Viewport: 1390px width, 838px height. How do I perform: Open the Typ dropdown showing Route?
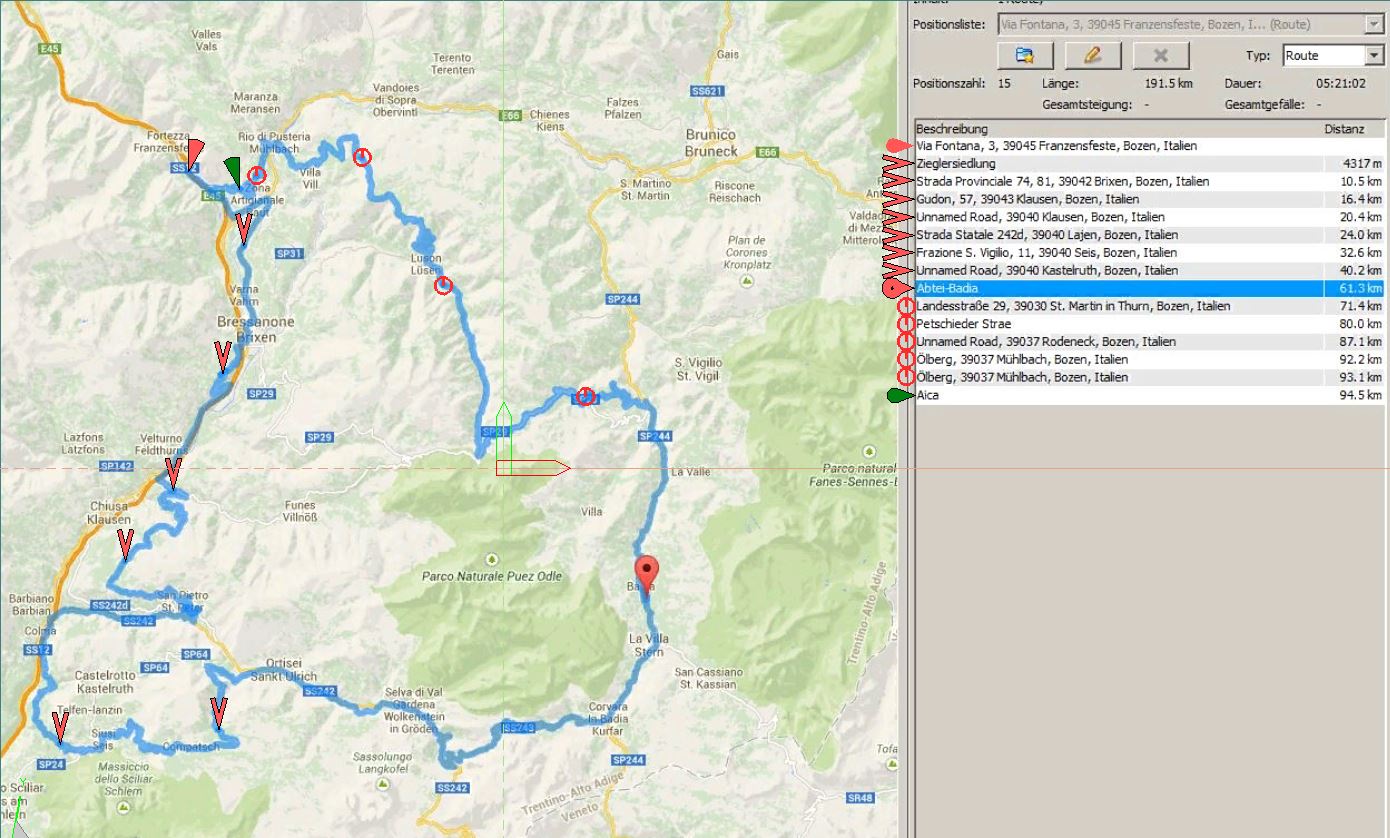click(x=1331, y=56)
